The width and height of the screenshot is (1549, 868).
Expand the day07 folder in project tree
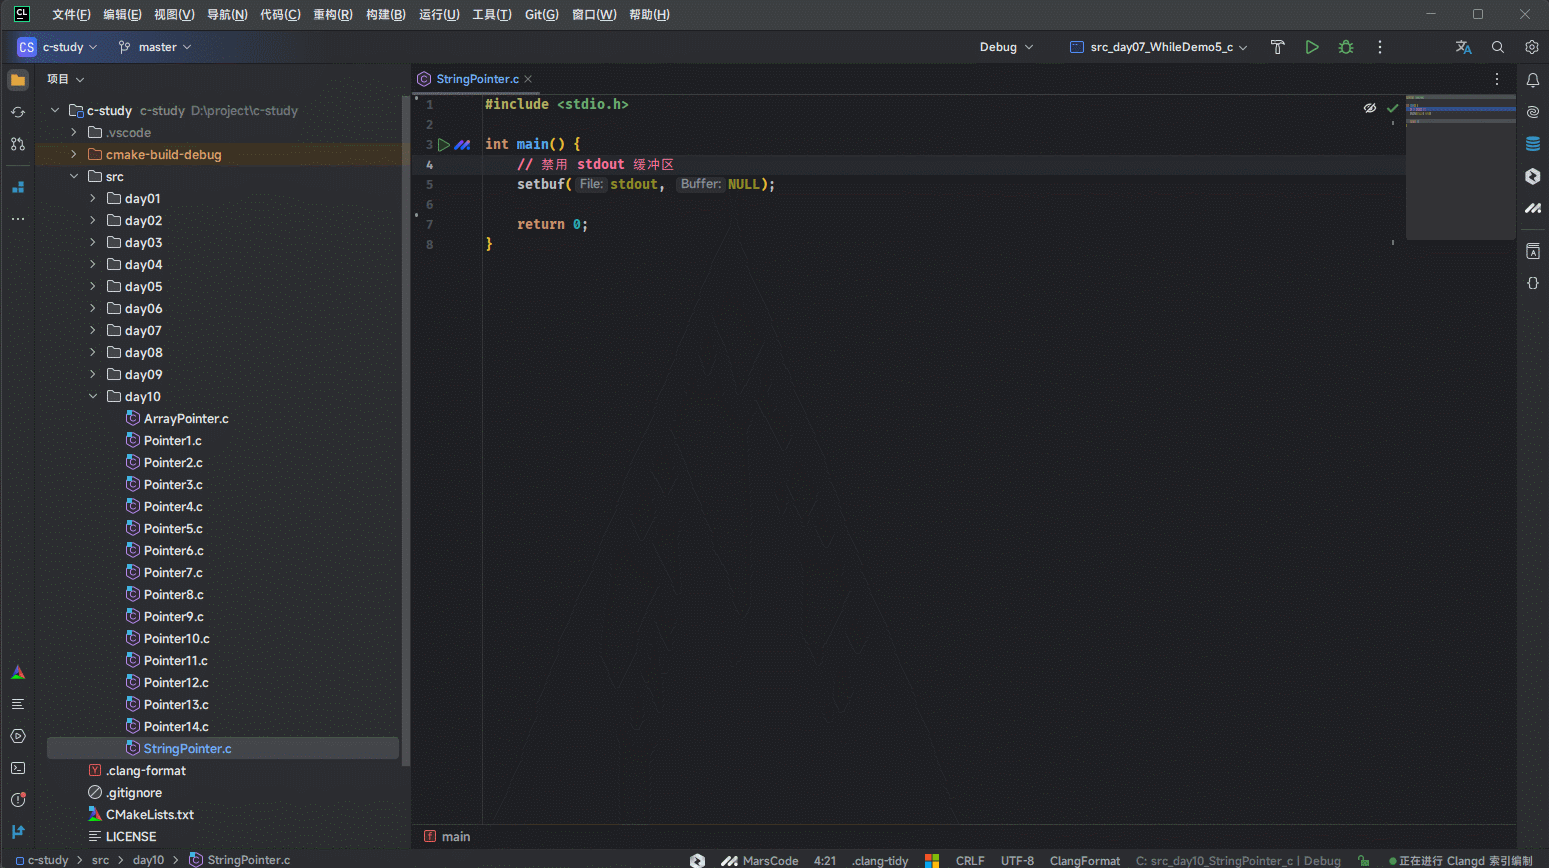click(x=92, y=330)
